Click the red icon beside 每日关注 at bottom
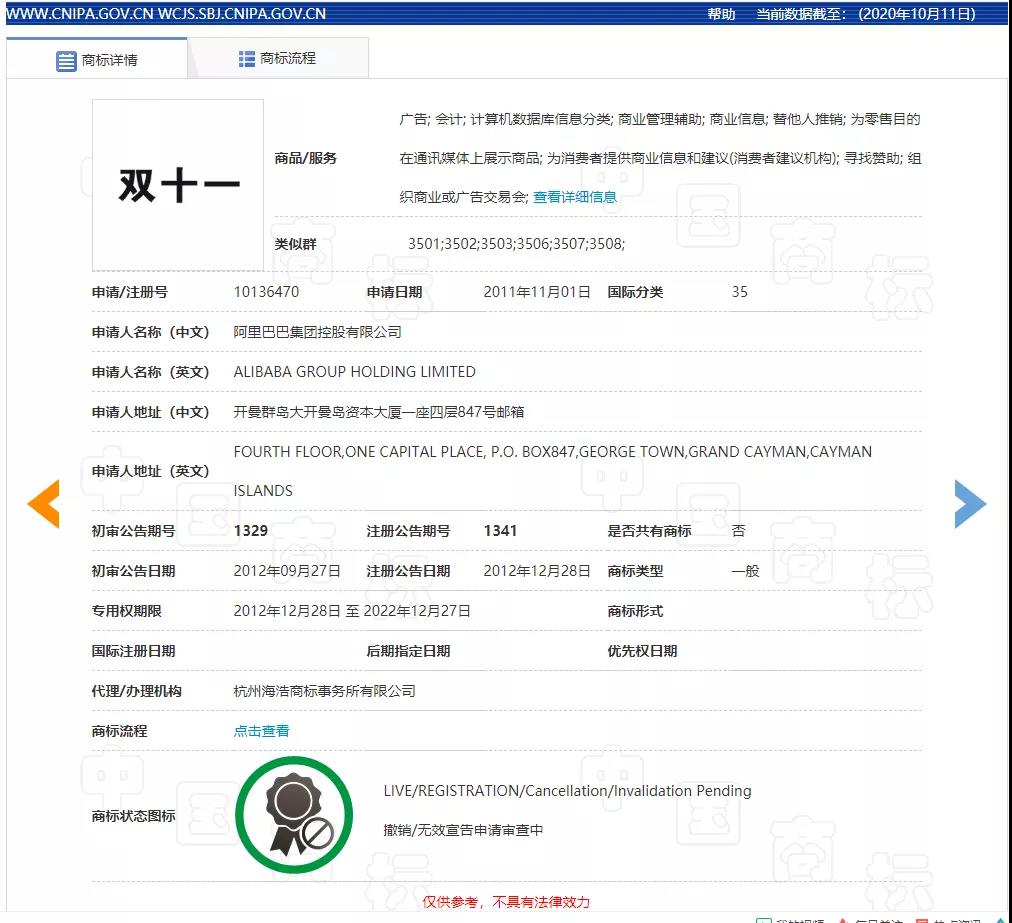 pyautogui.click(x=842, y=919)
